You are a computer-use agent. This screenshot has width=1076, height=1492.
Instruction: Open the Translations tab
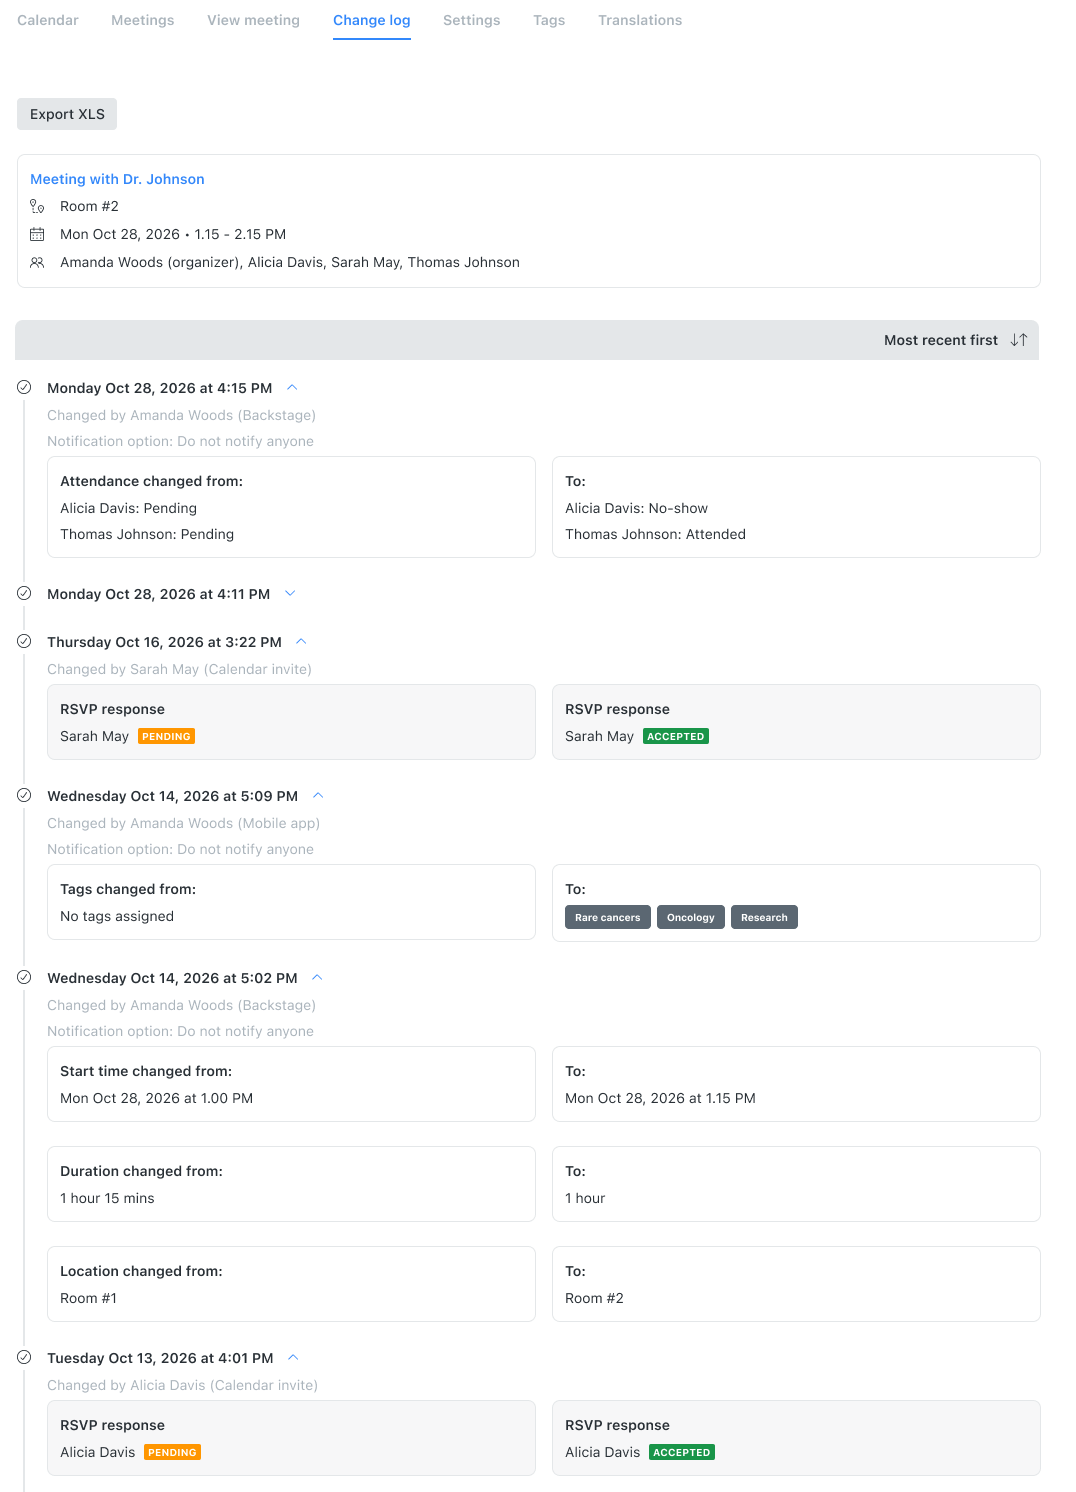(640, 20)
